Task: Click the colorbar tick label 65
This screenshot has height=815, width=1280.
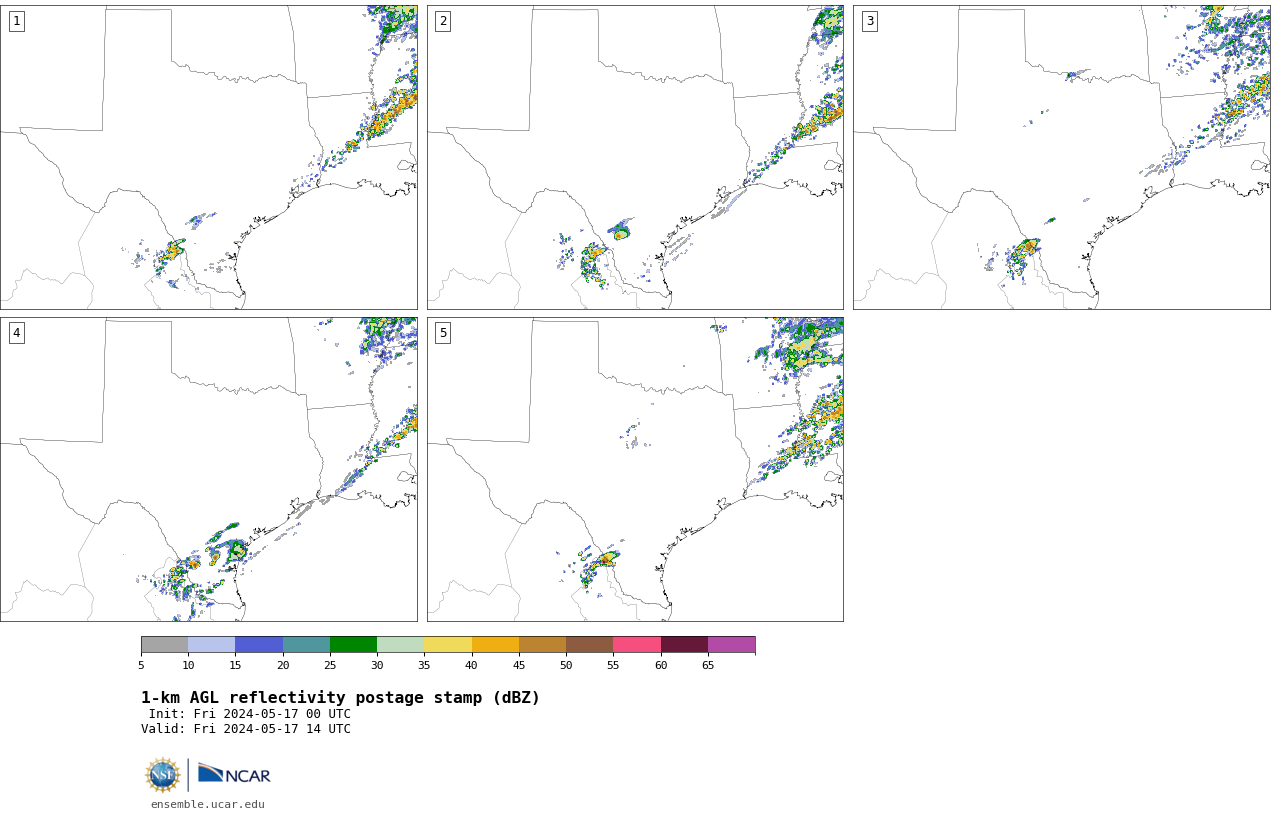Action: pos(708,665)
